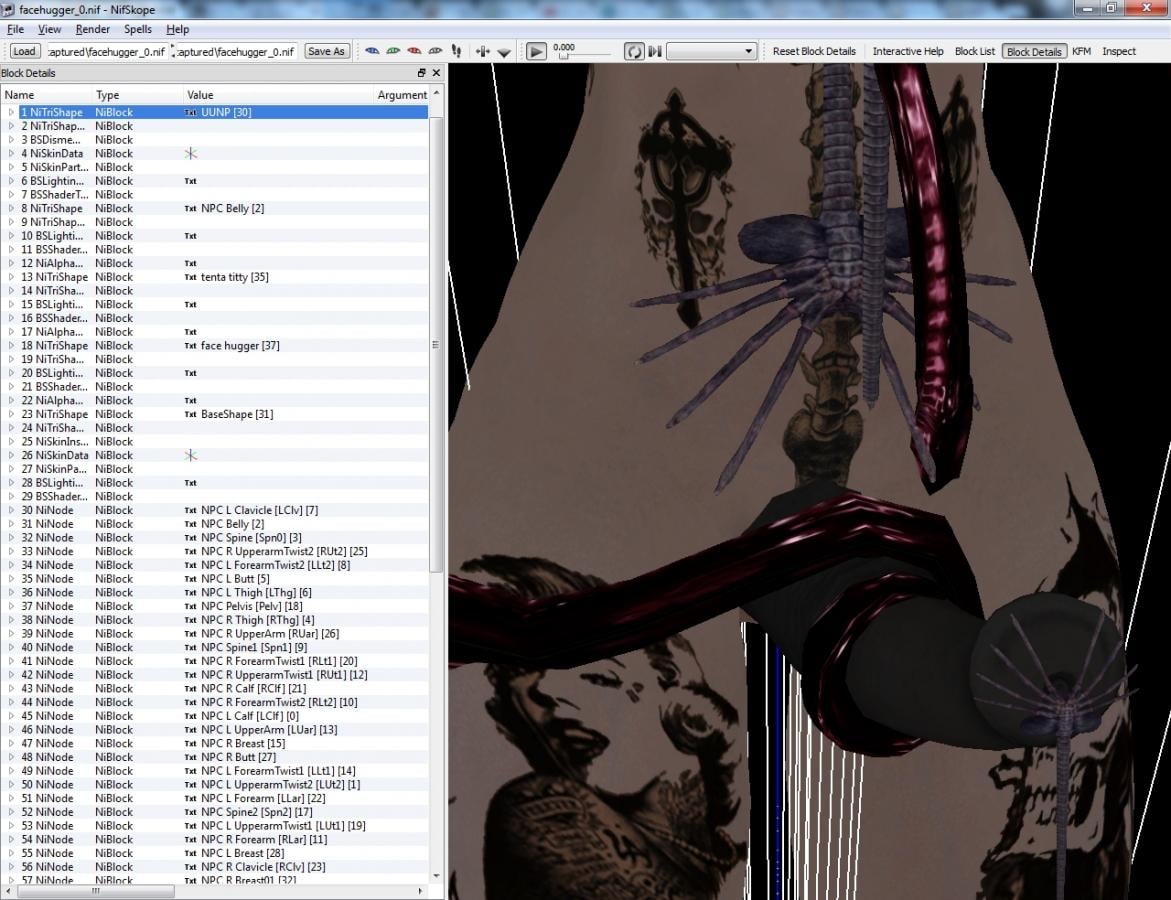Click the Txt icon in row 6 BSLightin
This screenshot has width=1171, height=900.
190,181
